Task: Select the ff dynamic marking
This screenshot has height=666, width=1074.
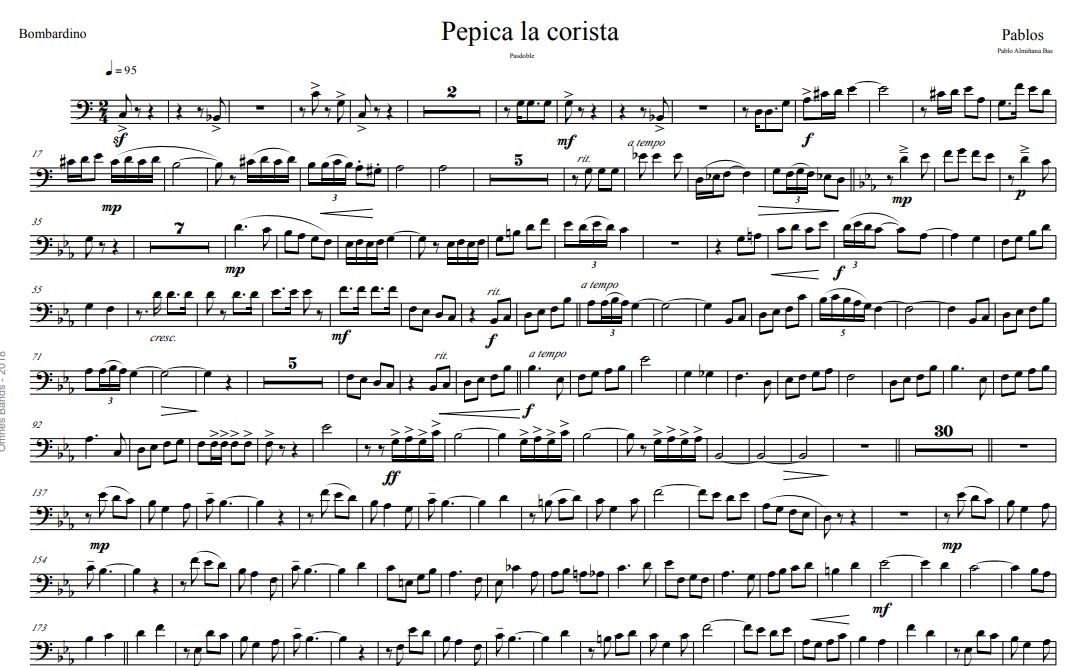Action: pyautogui.click(x=391, y=476)
